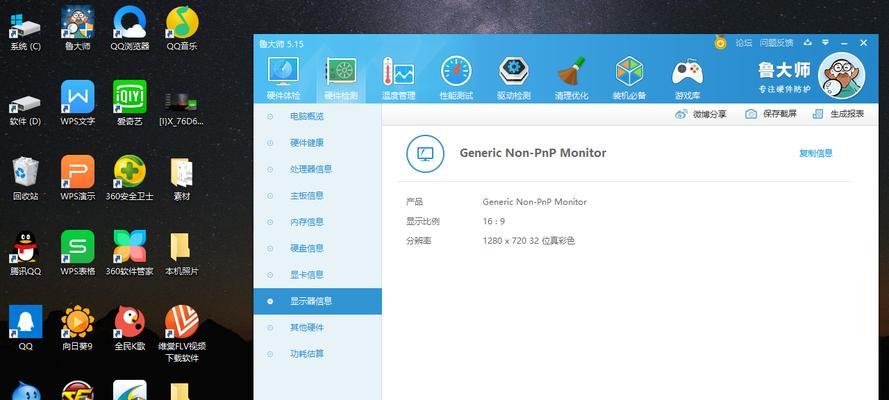Open 驱动检测 driver detection

click(514, 79)
